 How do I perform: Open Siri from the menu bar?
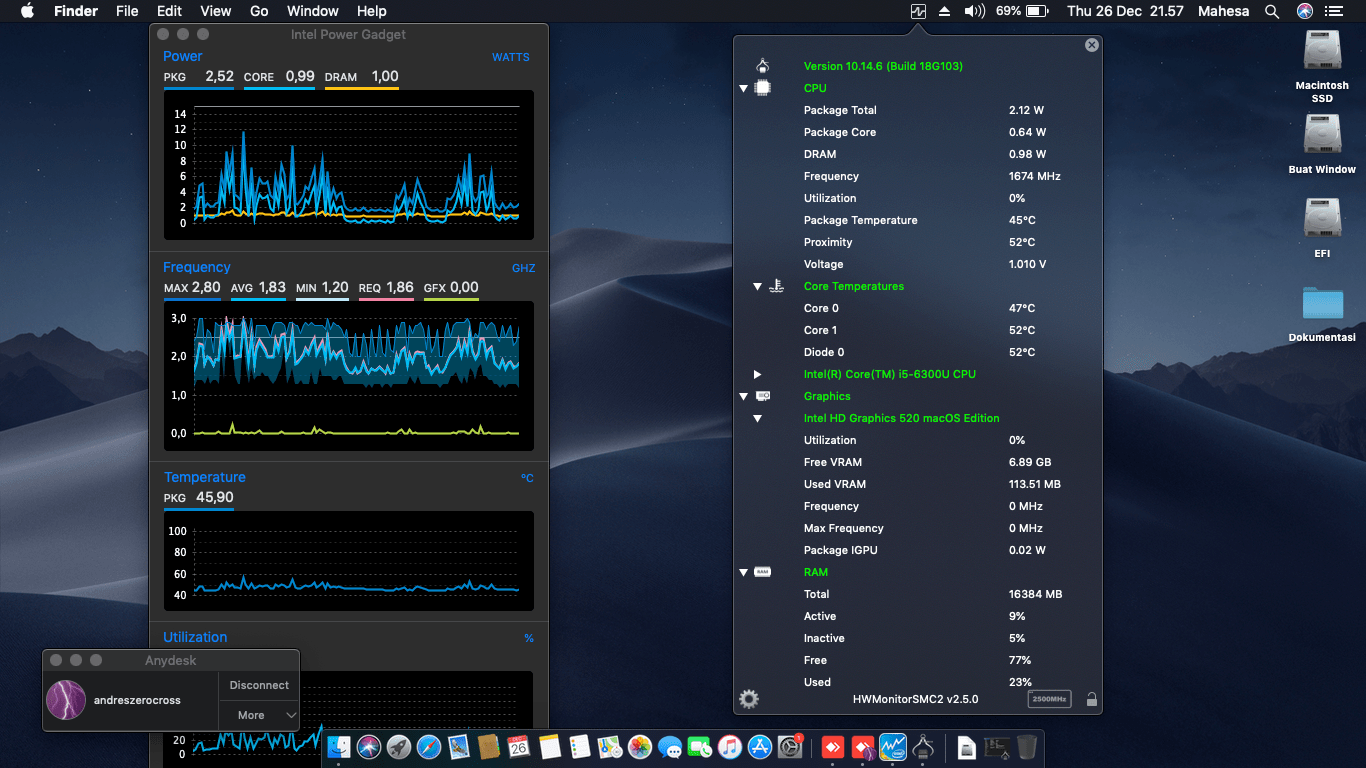(x=1305, y=11)
